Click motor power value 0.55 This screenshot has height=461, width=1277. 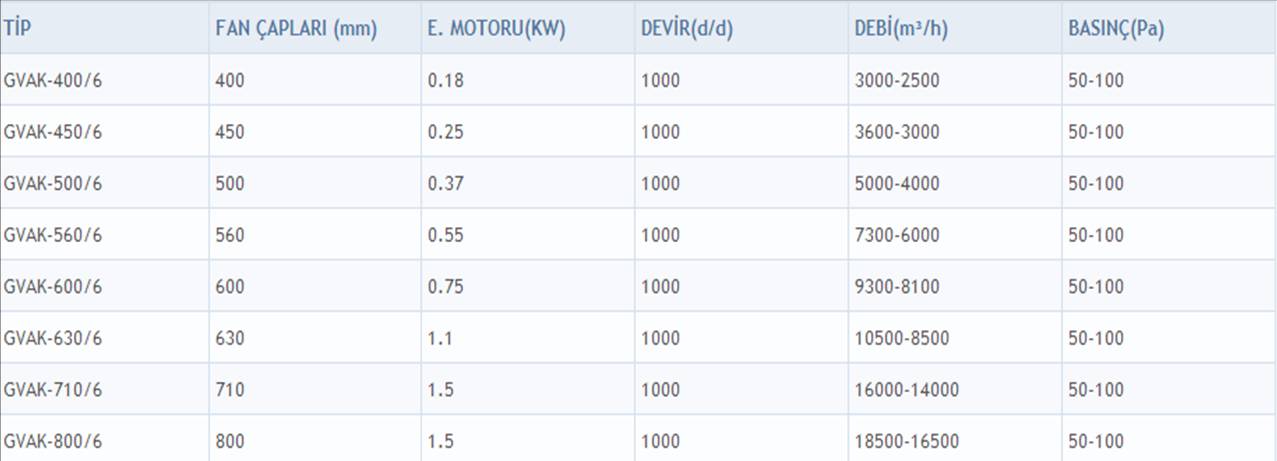click(444, 235)
